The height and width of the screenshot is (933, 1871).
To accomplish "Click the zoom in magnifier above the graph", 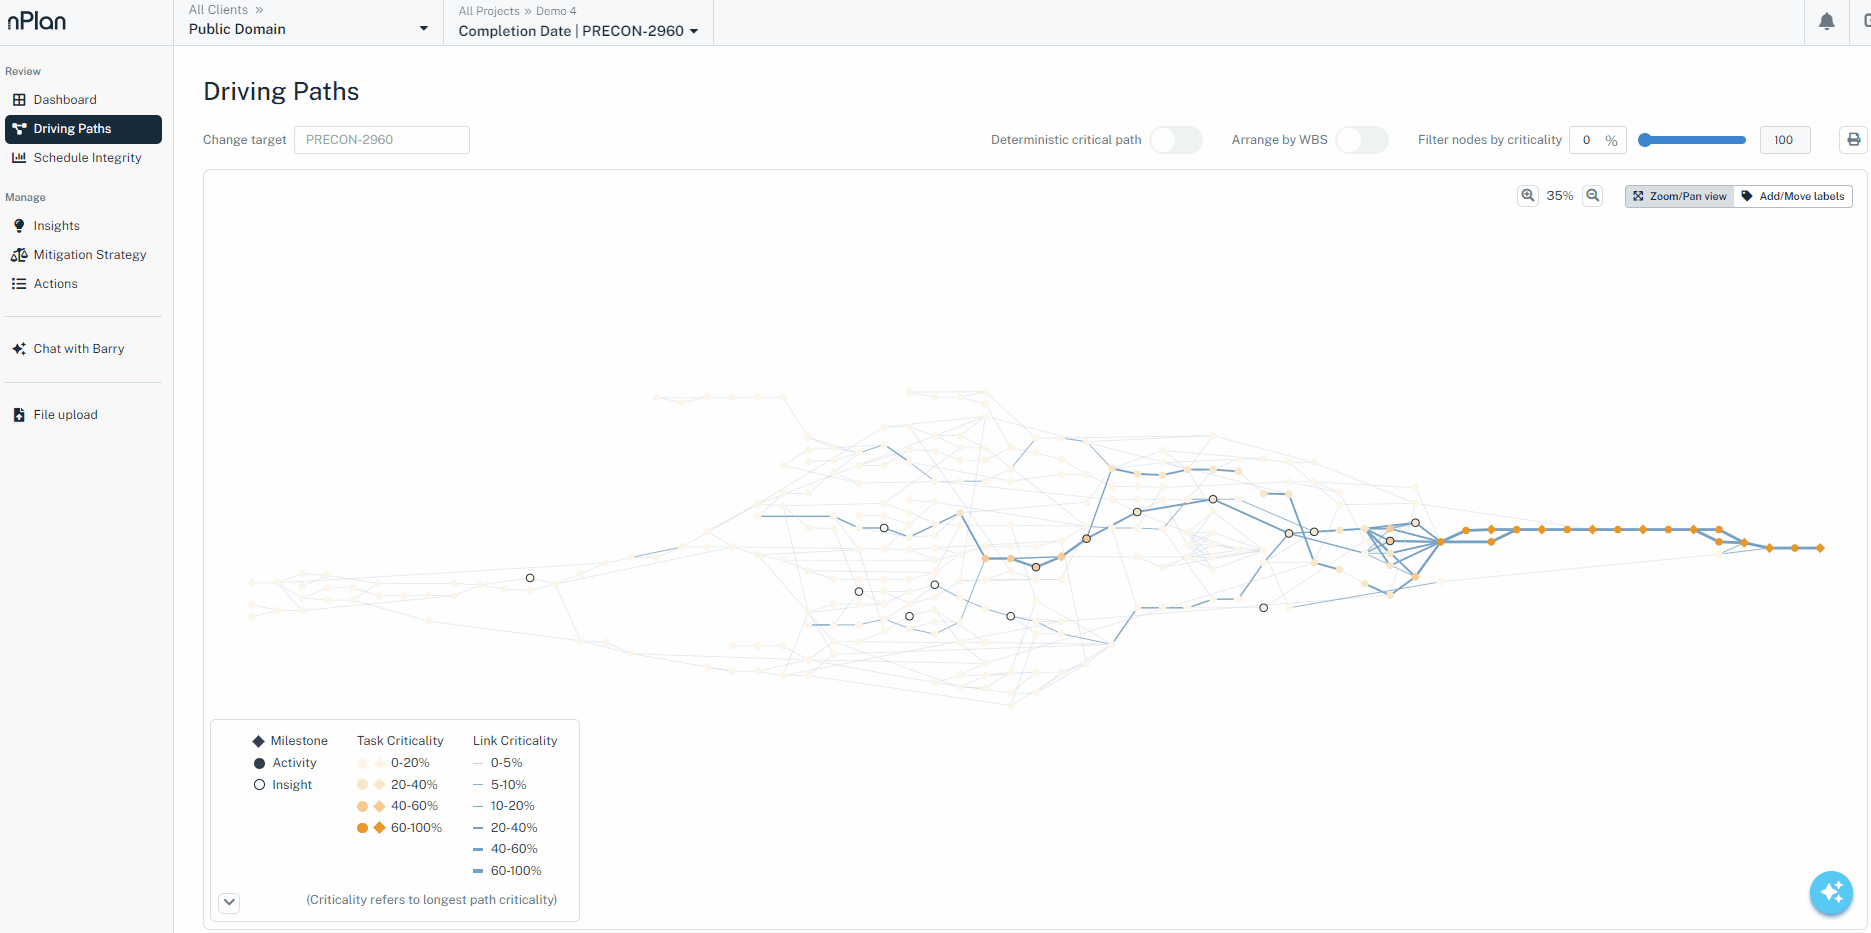I will point(1527,195).
